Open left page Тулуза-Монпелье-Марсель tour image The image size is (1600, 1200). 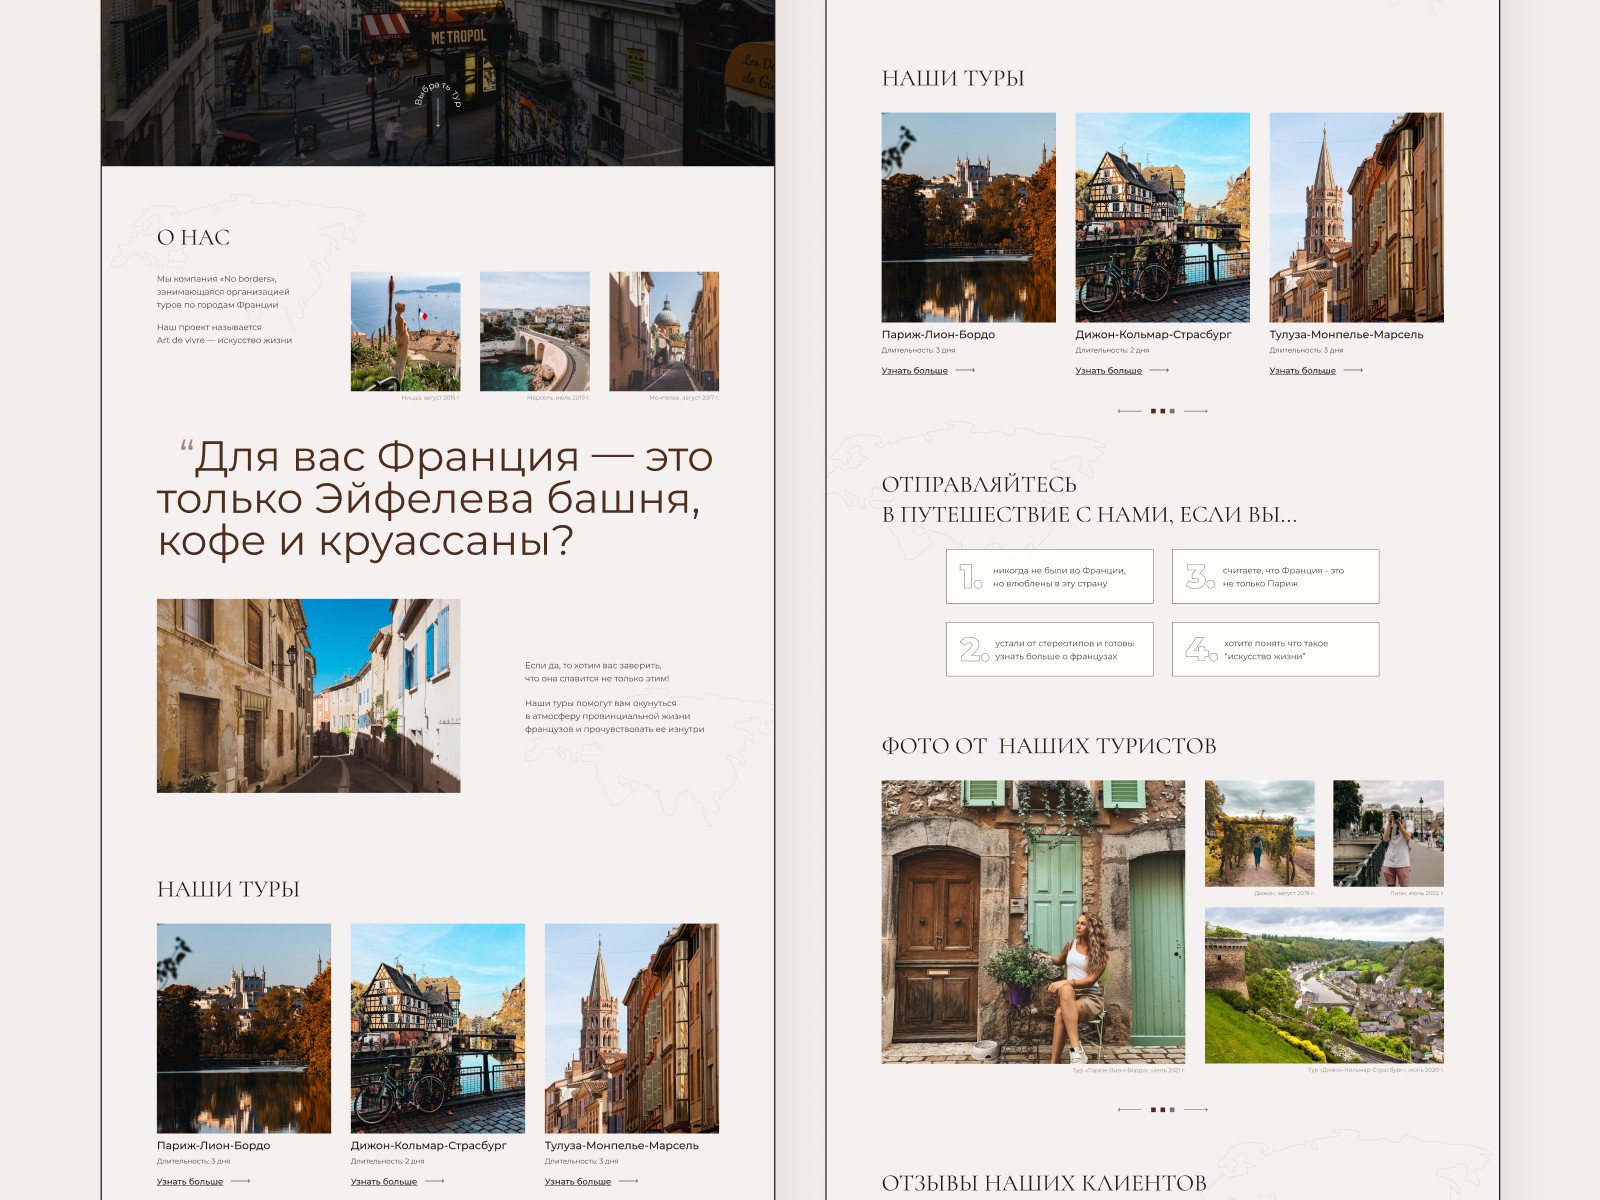[x=632, y=1028]
